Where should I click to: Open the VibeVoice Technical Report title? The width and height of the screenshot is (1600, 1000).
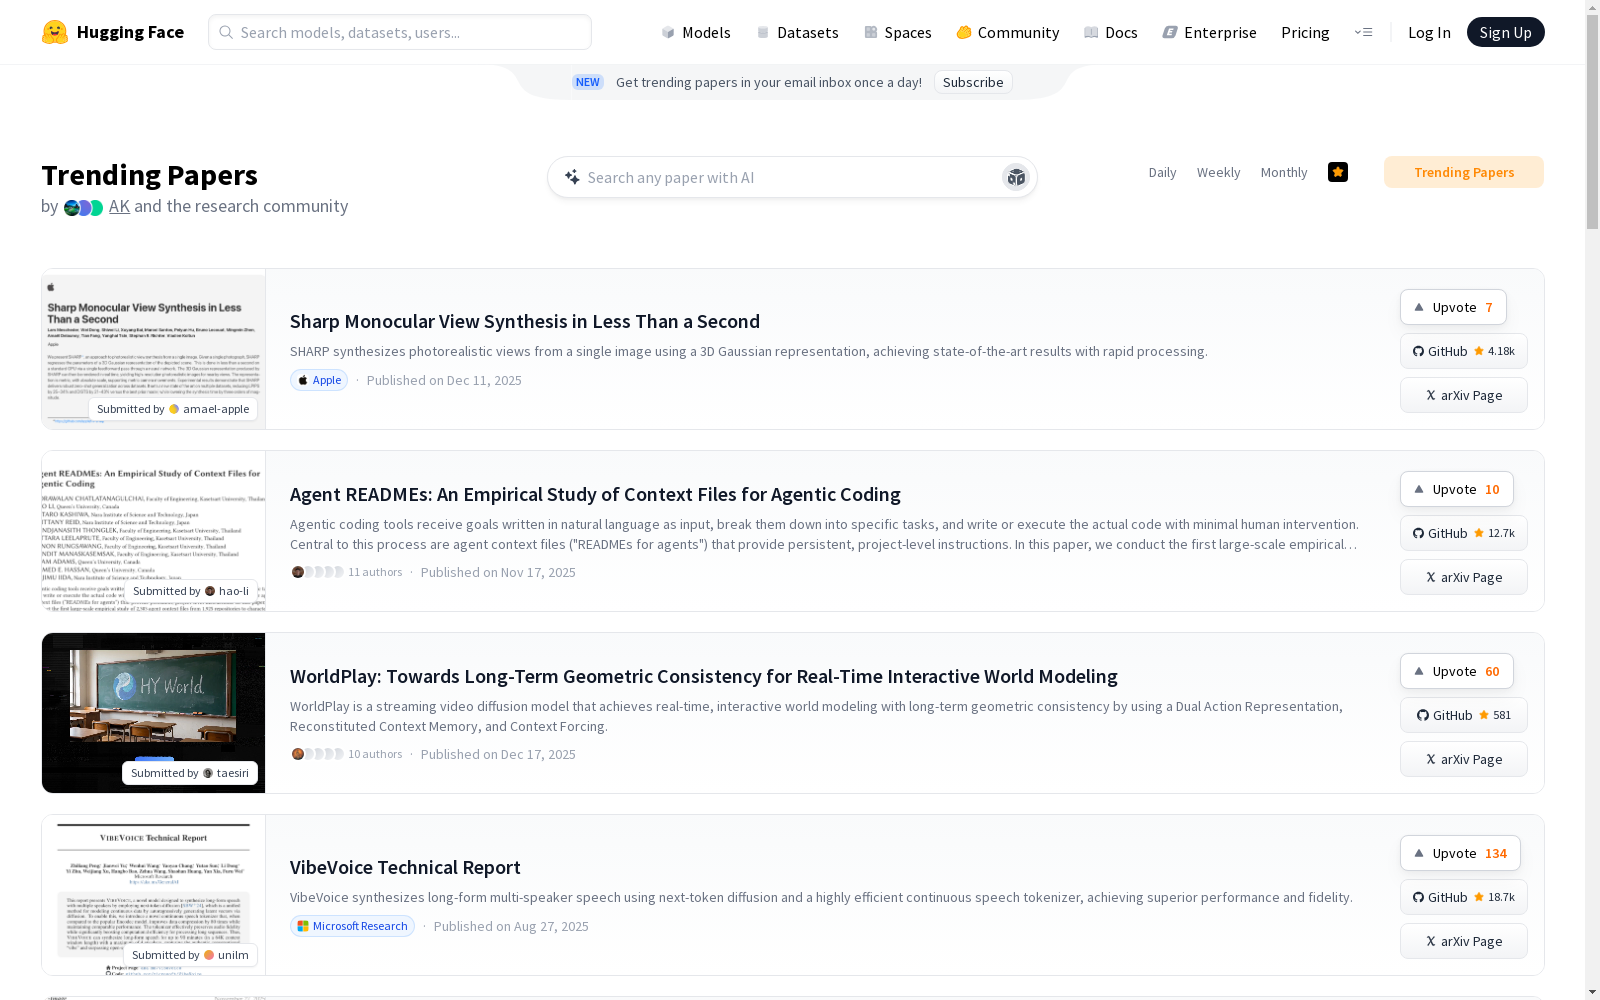[x=405, y=867]
